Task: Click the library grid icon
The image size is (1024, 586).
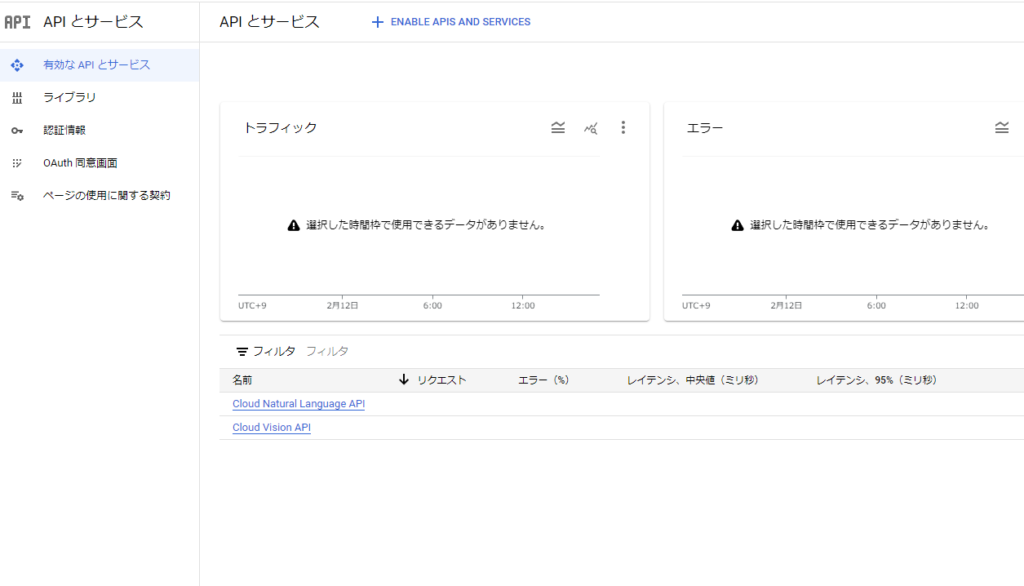Action: [17, 98]
